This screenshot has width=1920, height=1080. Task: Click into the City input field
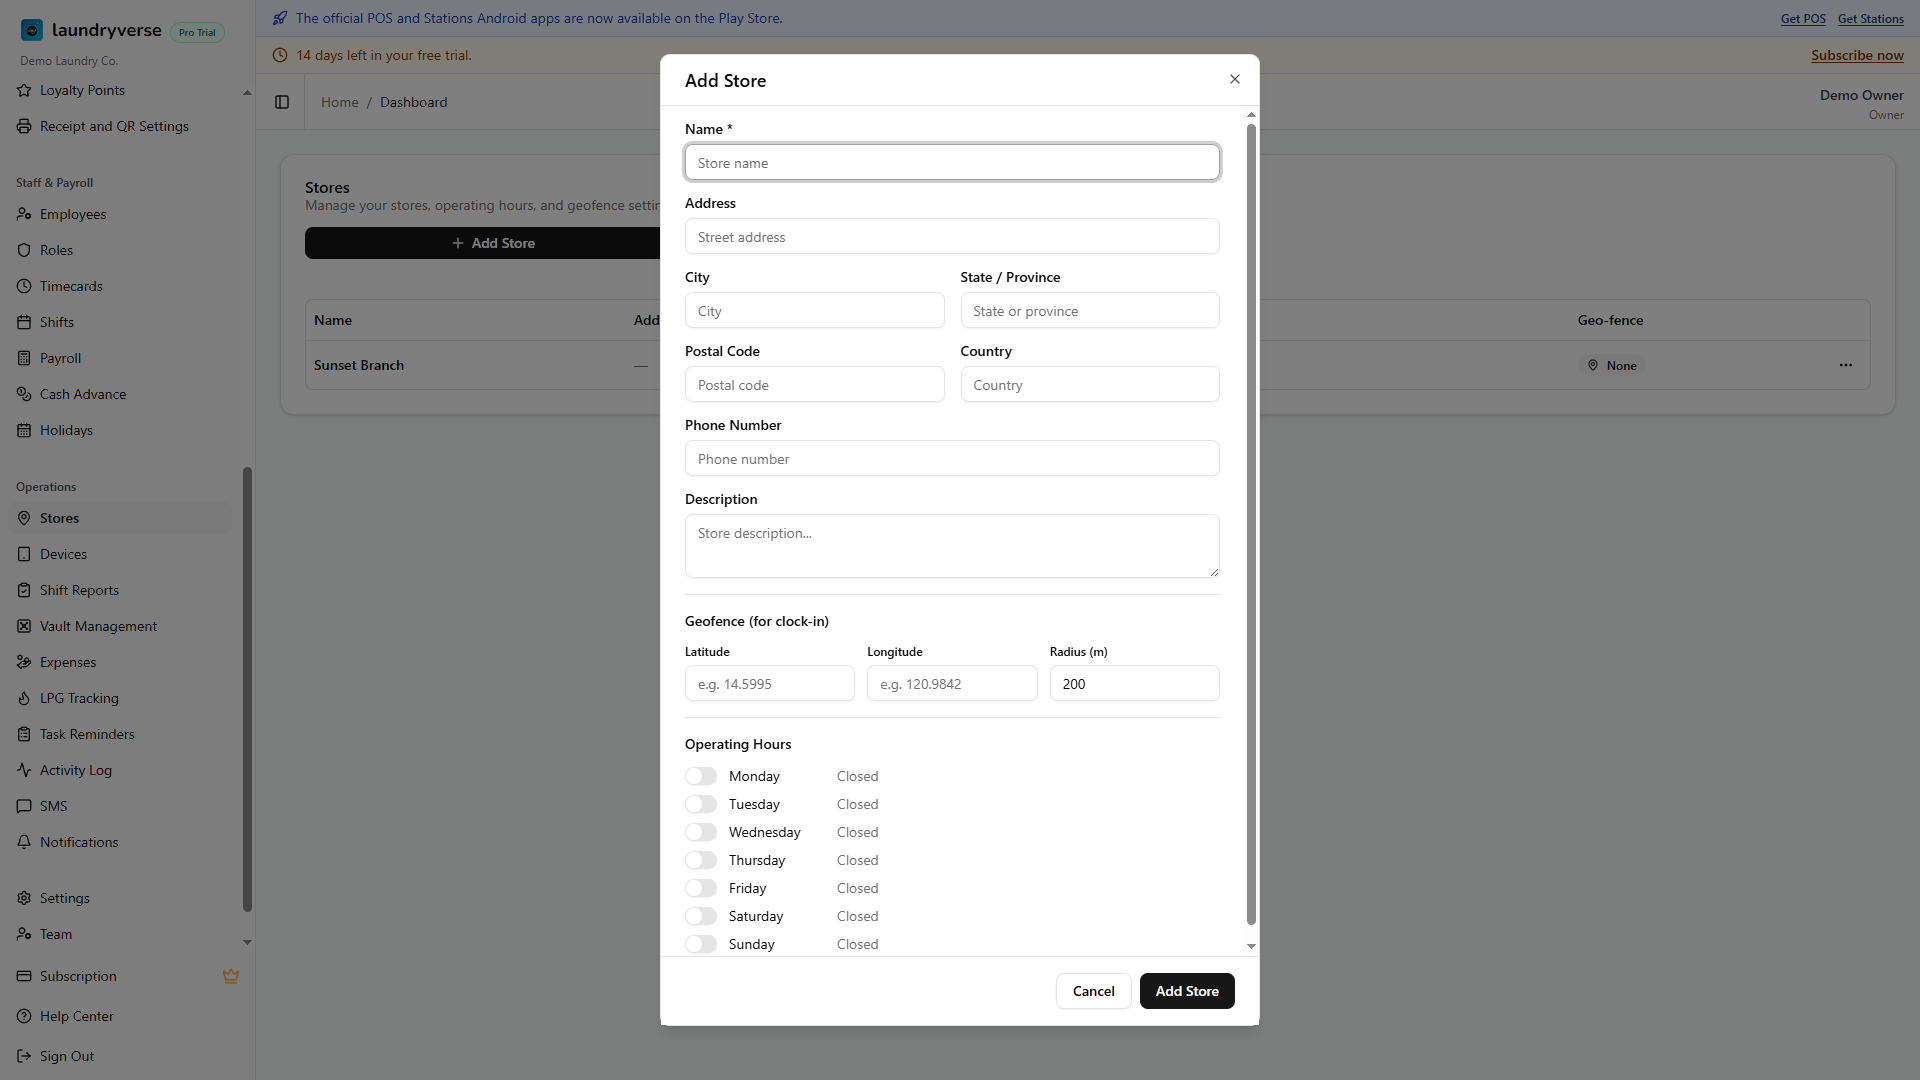814,310
